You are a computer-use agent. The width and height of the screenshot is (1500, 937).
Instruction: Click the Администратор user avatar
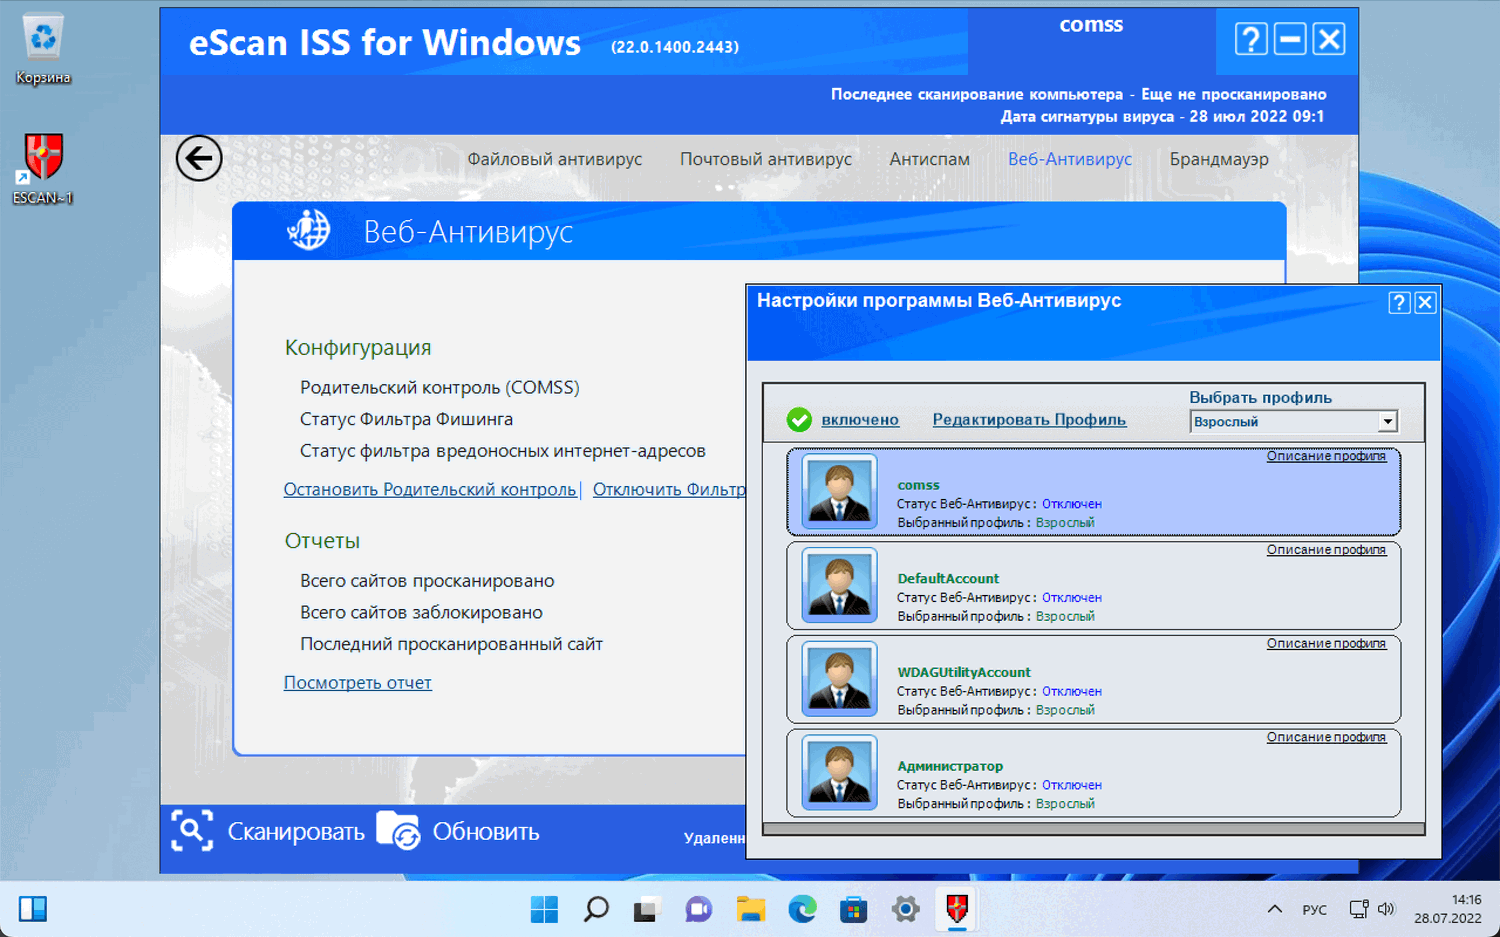click(840, 773)
